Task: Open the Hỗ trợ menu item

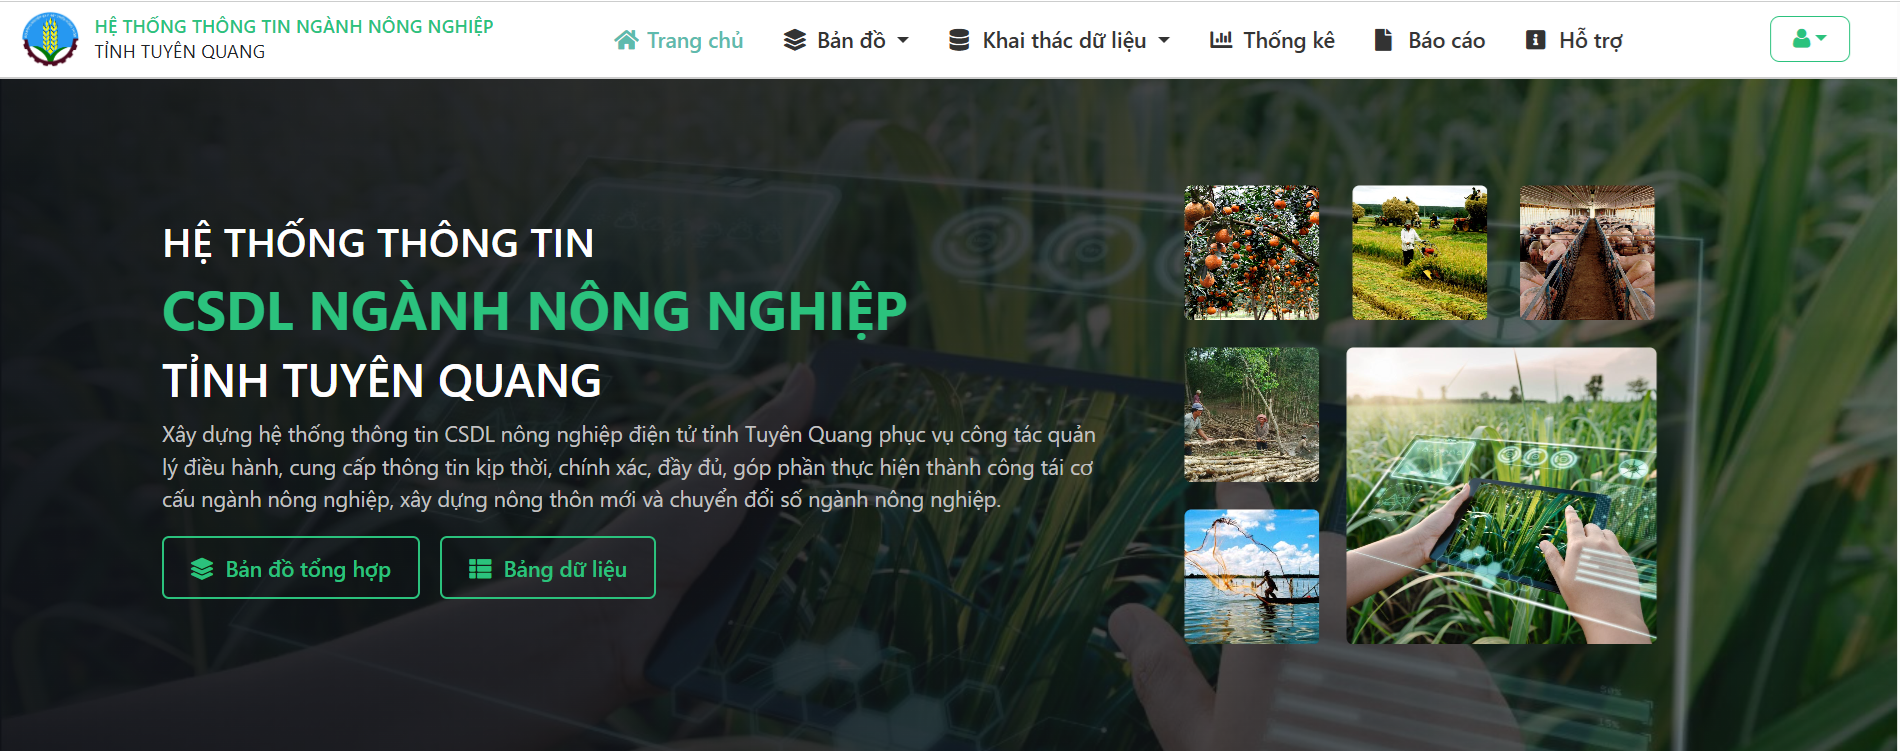Action: 1574,40
